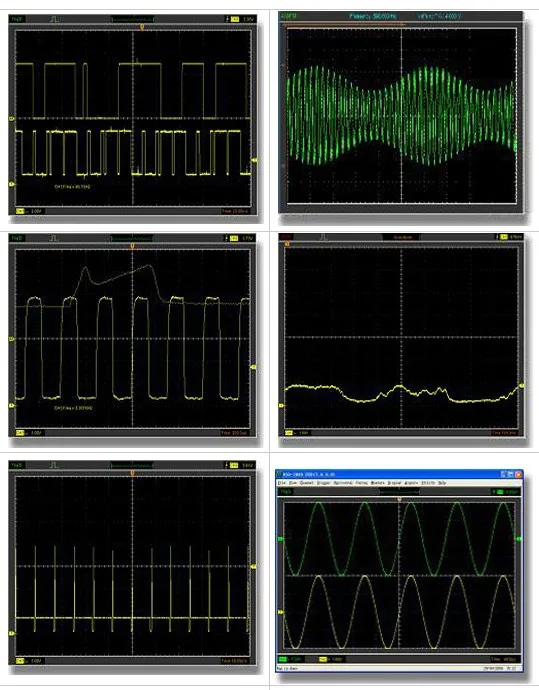Open the Display menu in the sine-wave window

[x=394, y=483]
